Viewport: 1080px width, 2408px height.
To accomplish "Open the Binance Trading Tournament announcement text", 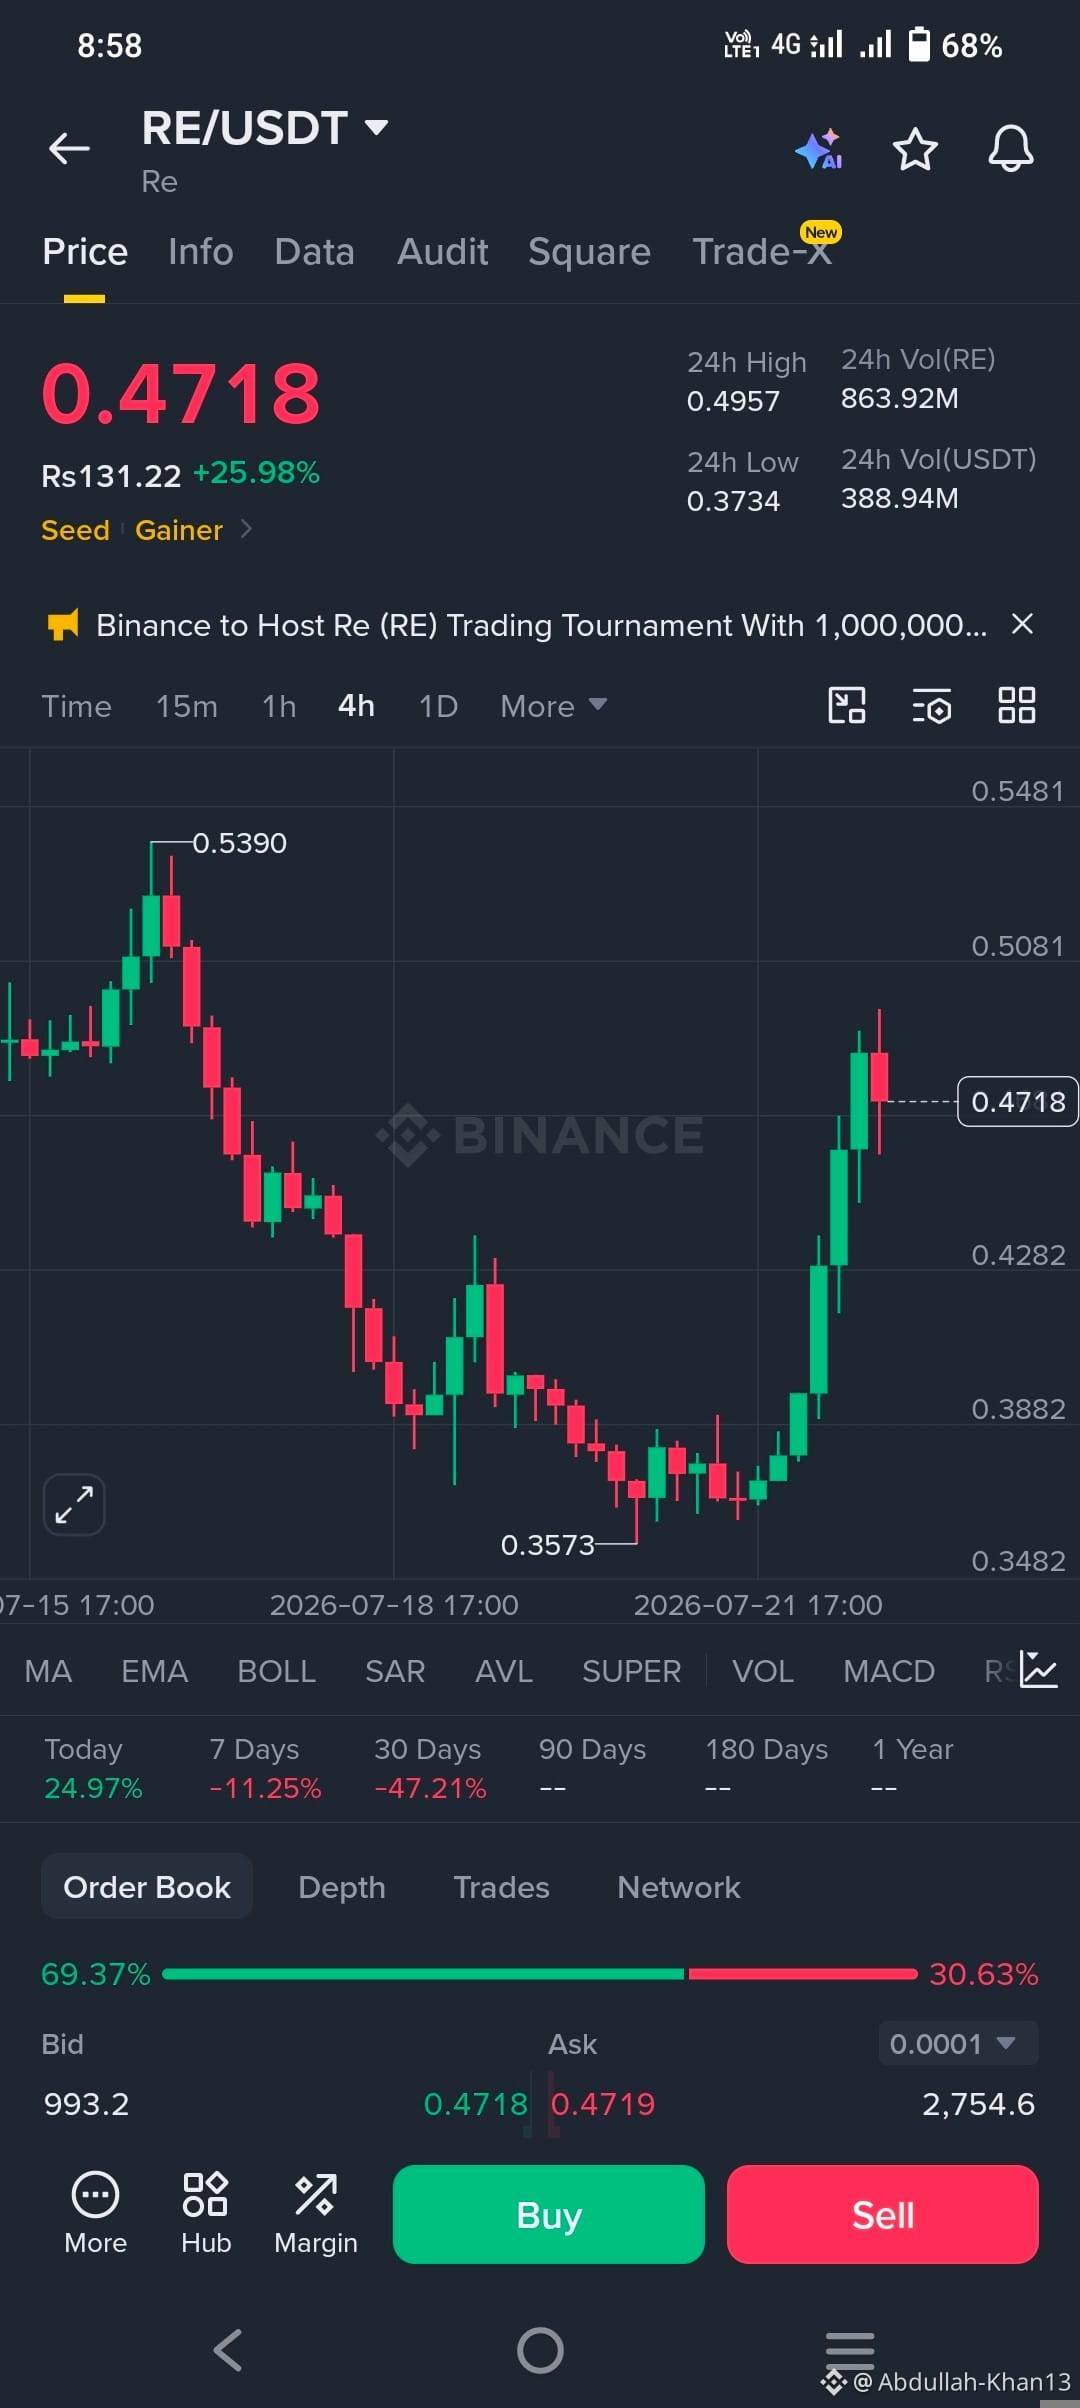I will [x=541, y=625].
